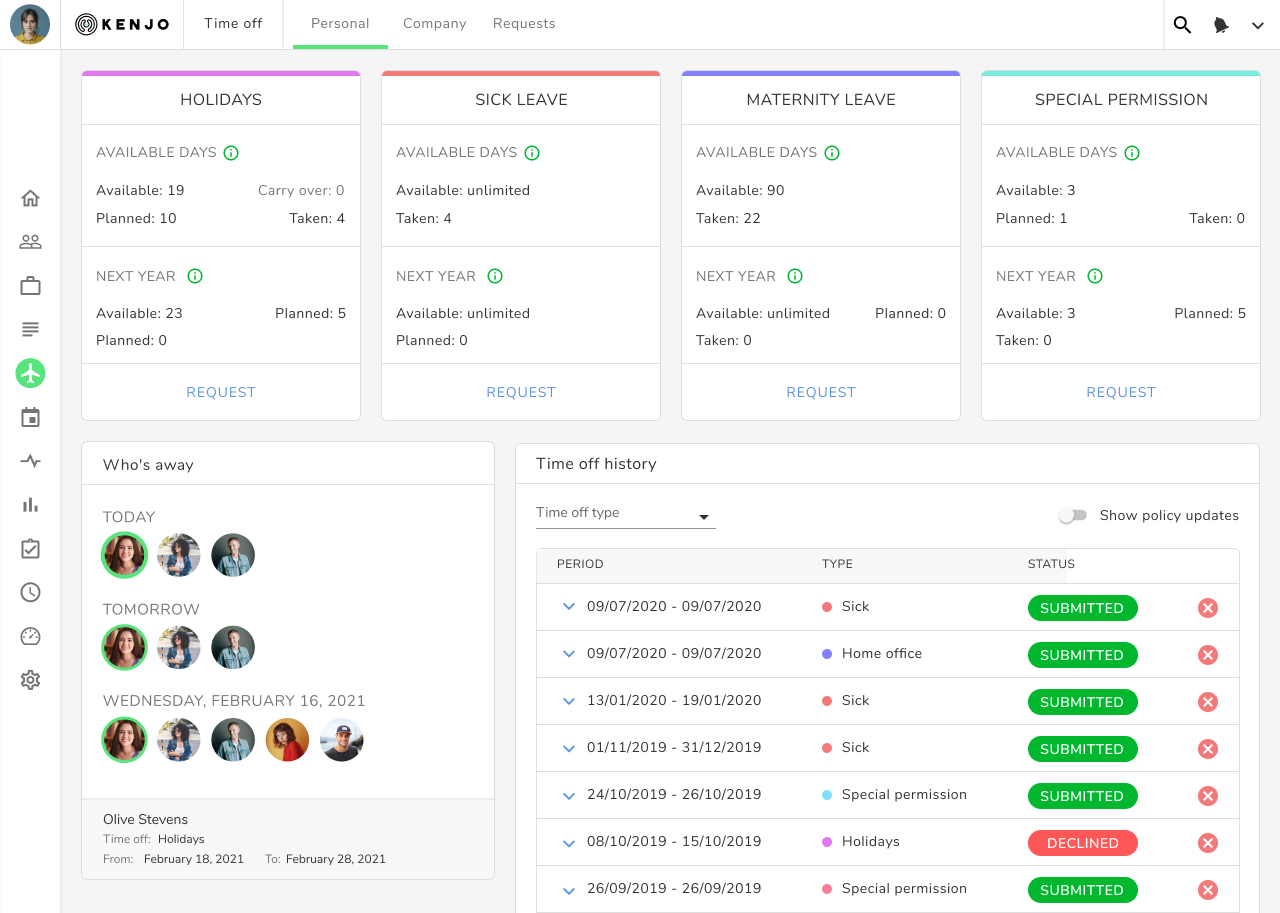
Task: Open the Calendar icon in the sidebar
Action: click(x=30, y=417)
